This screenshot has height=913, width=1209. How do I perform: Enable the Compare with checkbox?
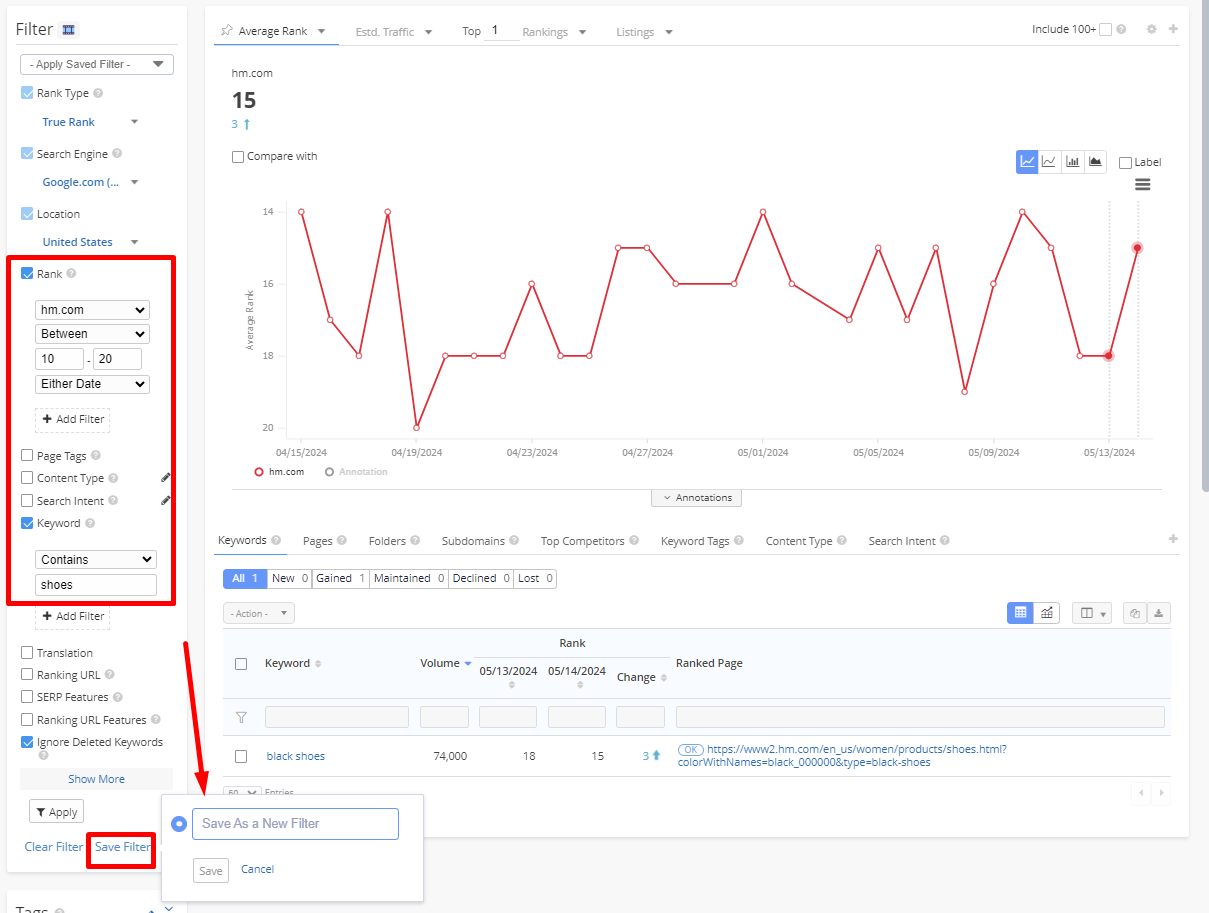click(238, 157)
